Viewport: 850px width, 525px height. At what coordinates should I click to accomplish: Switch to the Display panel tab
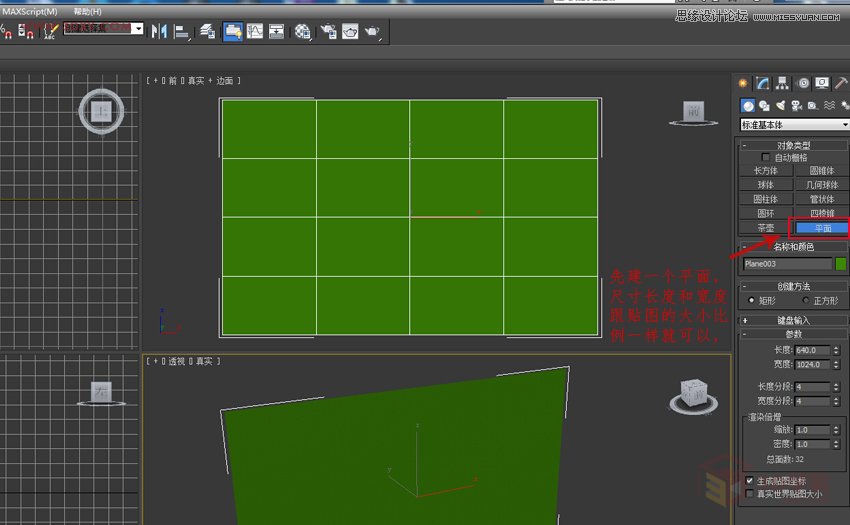[822, 83]
